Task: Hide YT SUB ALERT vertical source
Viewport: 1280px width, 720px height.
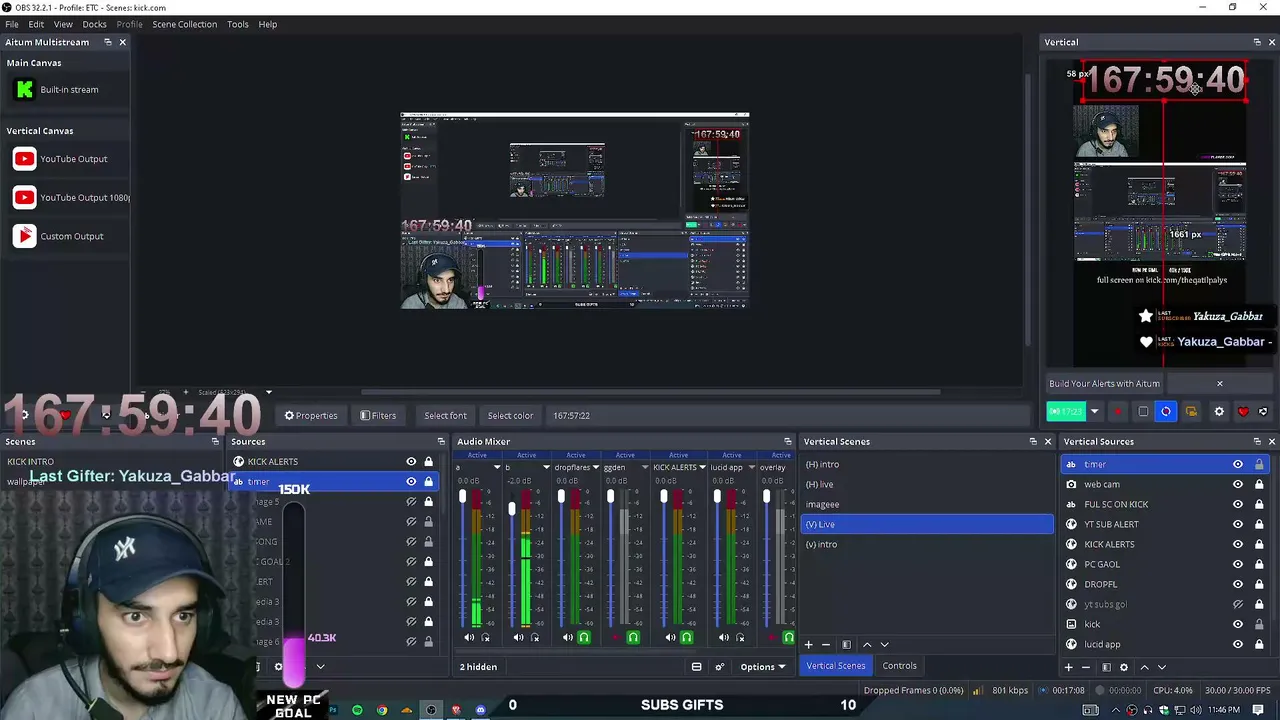Action: point(1238,524)
